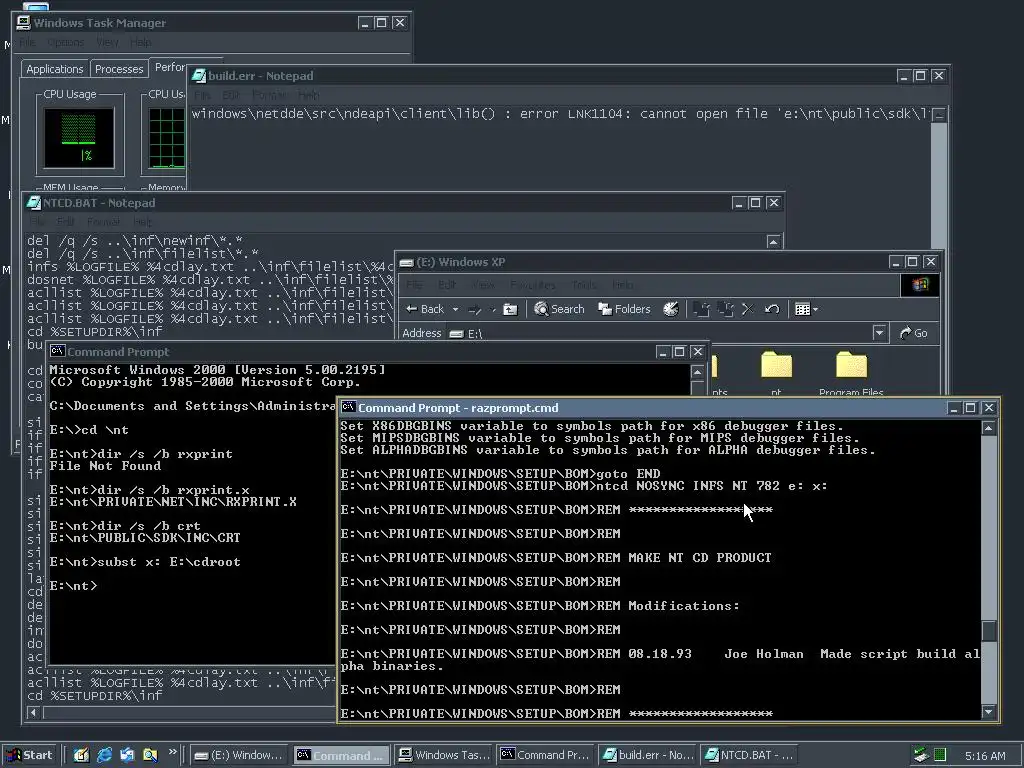Viewport: 1024px width, 768px height.
Task: Switch to the Performance tab in Task Manager
Action: click(x=168, y=67)
